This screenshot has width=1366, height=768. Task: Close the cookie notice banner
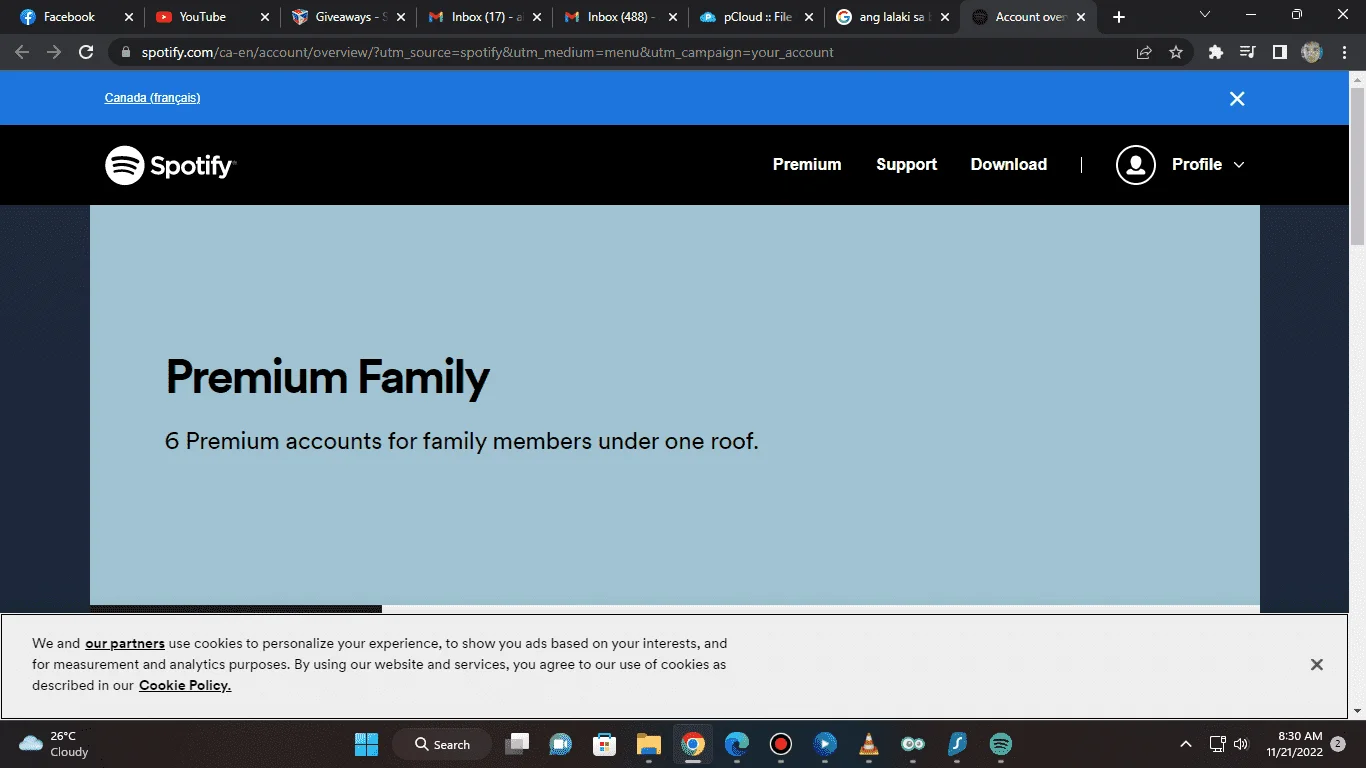point(1316,664)
